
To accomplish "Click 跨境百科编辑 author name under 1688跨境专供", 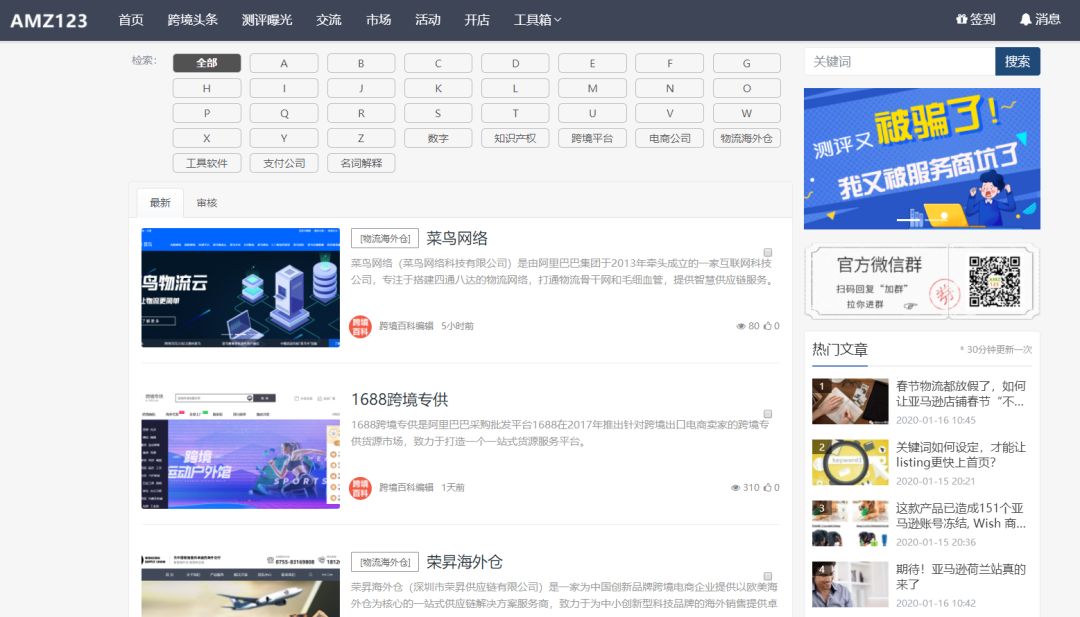I will coord(406,488).
